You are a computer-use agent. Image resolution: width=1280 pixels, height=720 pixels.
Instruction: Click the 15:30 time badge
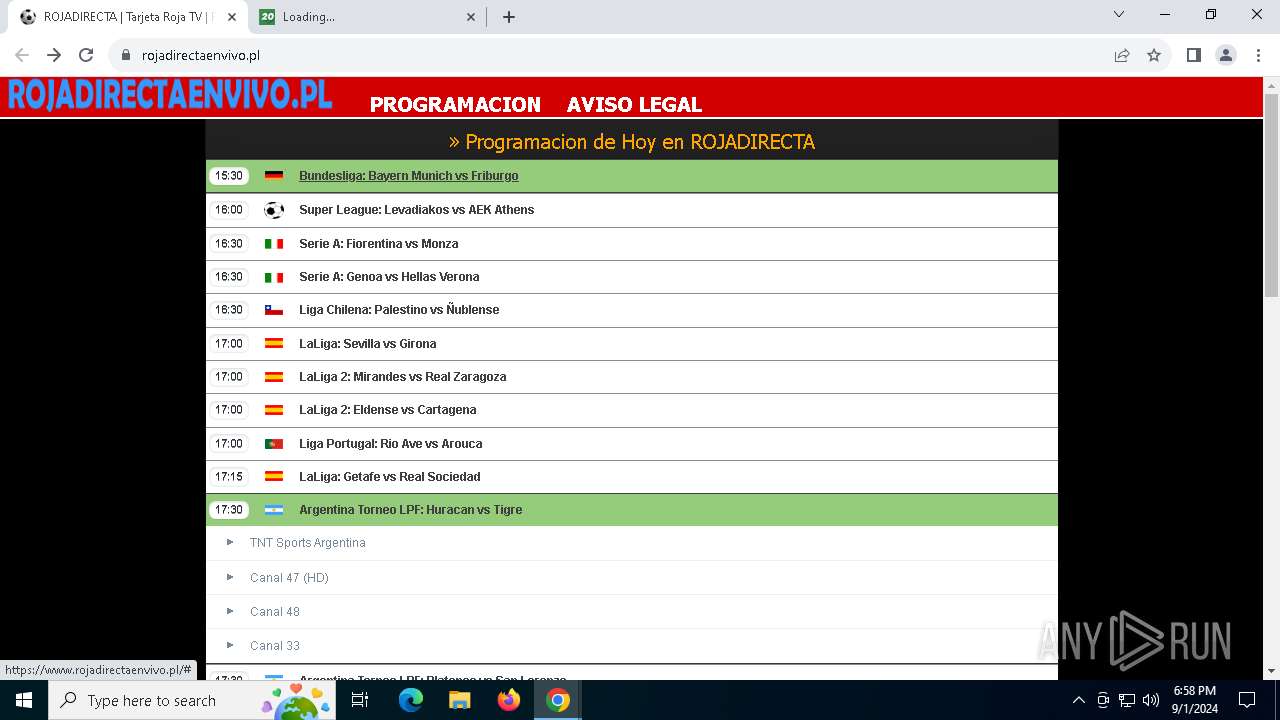point(229,176)
